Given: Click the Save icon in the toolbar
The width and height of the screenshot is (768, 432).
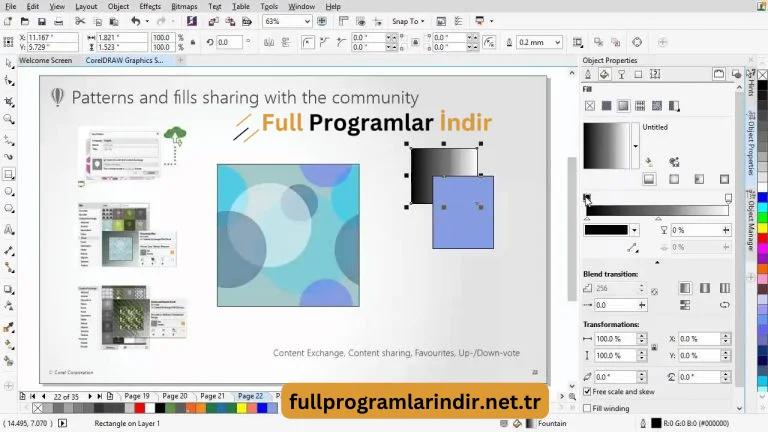Looking at the screenshot, I should point(42,22).
